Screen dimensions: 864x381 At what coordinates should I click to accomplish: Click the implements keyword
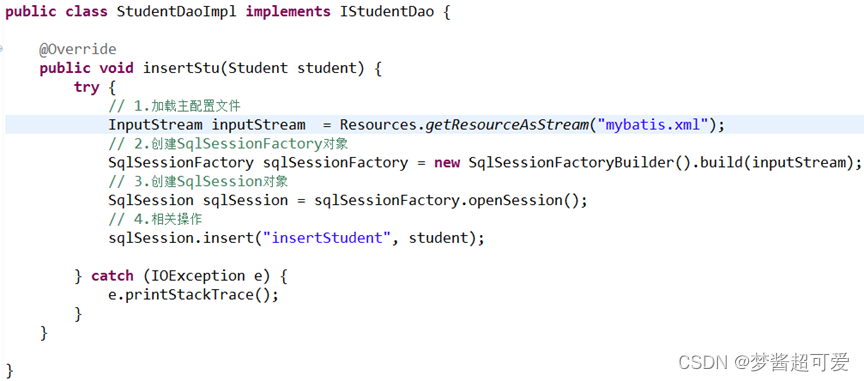(x=288, y=12)
